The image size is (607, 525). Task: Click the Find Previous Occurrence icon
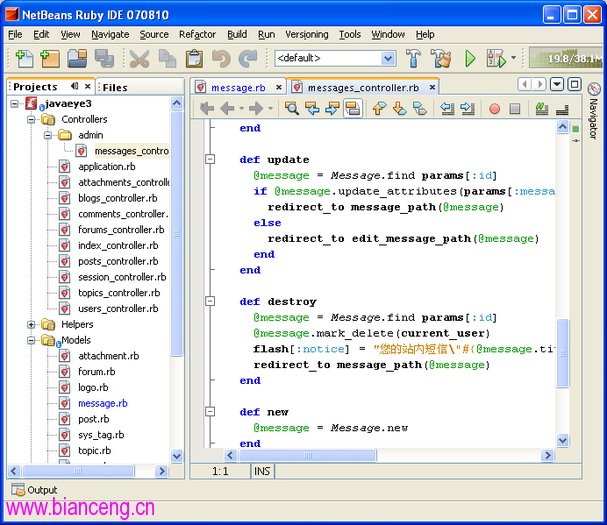(x=312, y=109)
